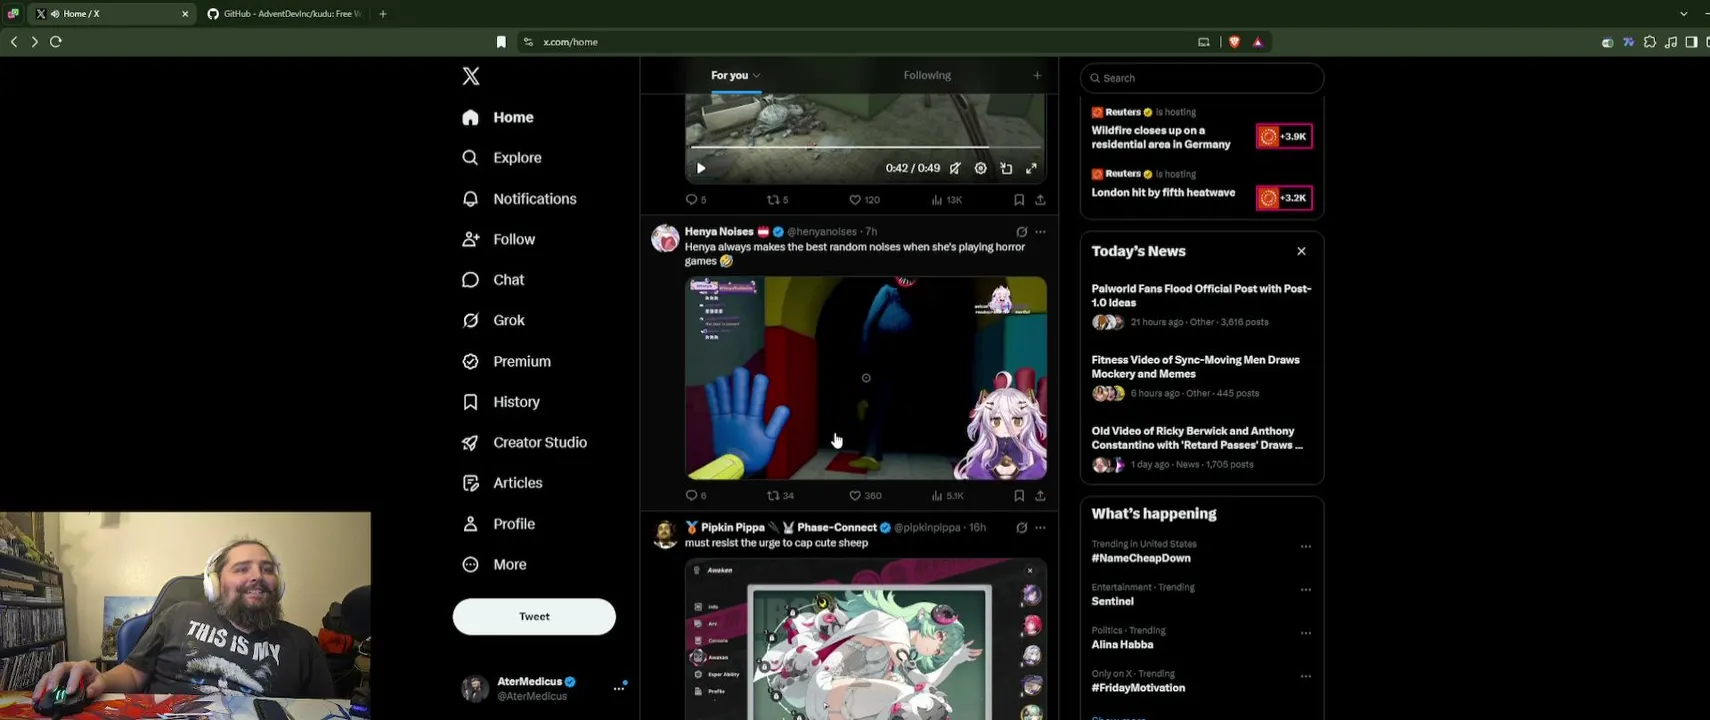Open more options for #FridayMotivation trend

[x=1305, y=676]
